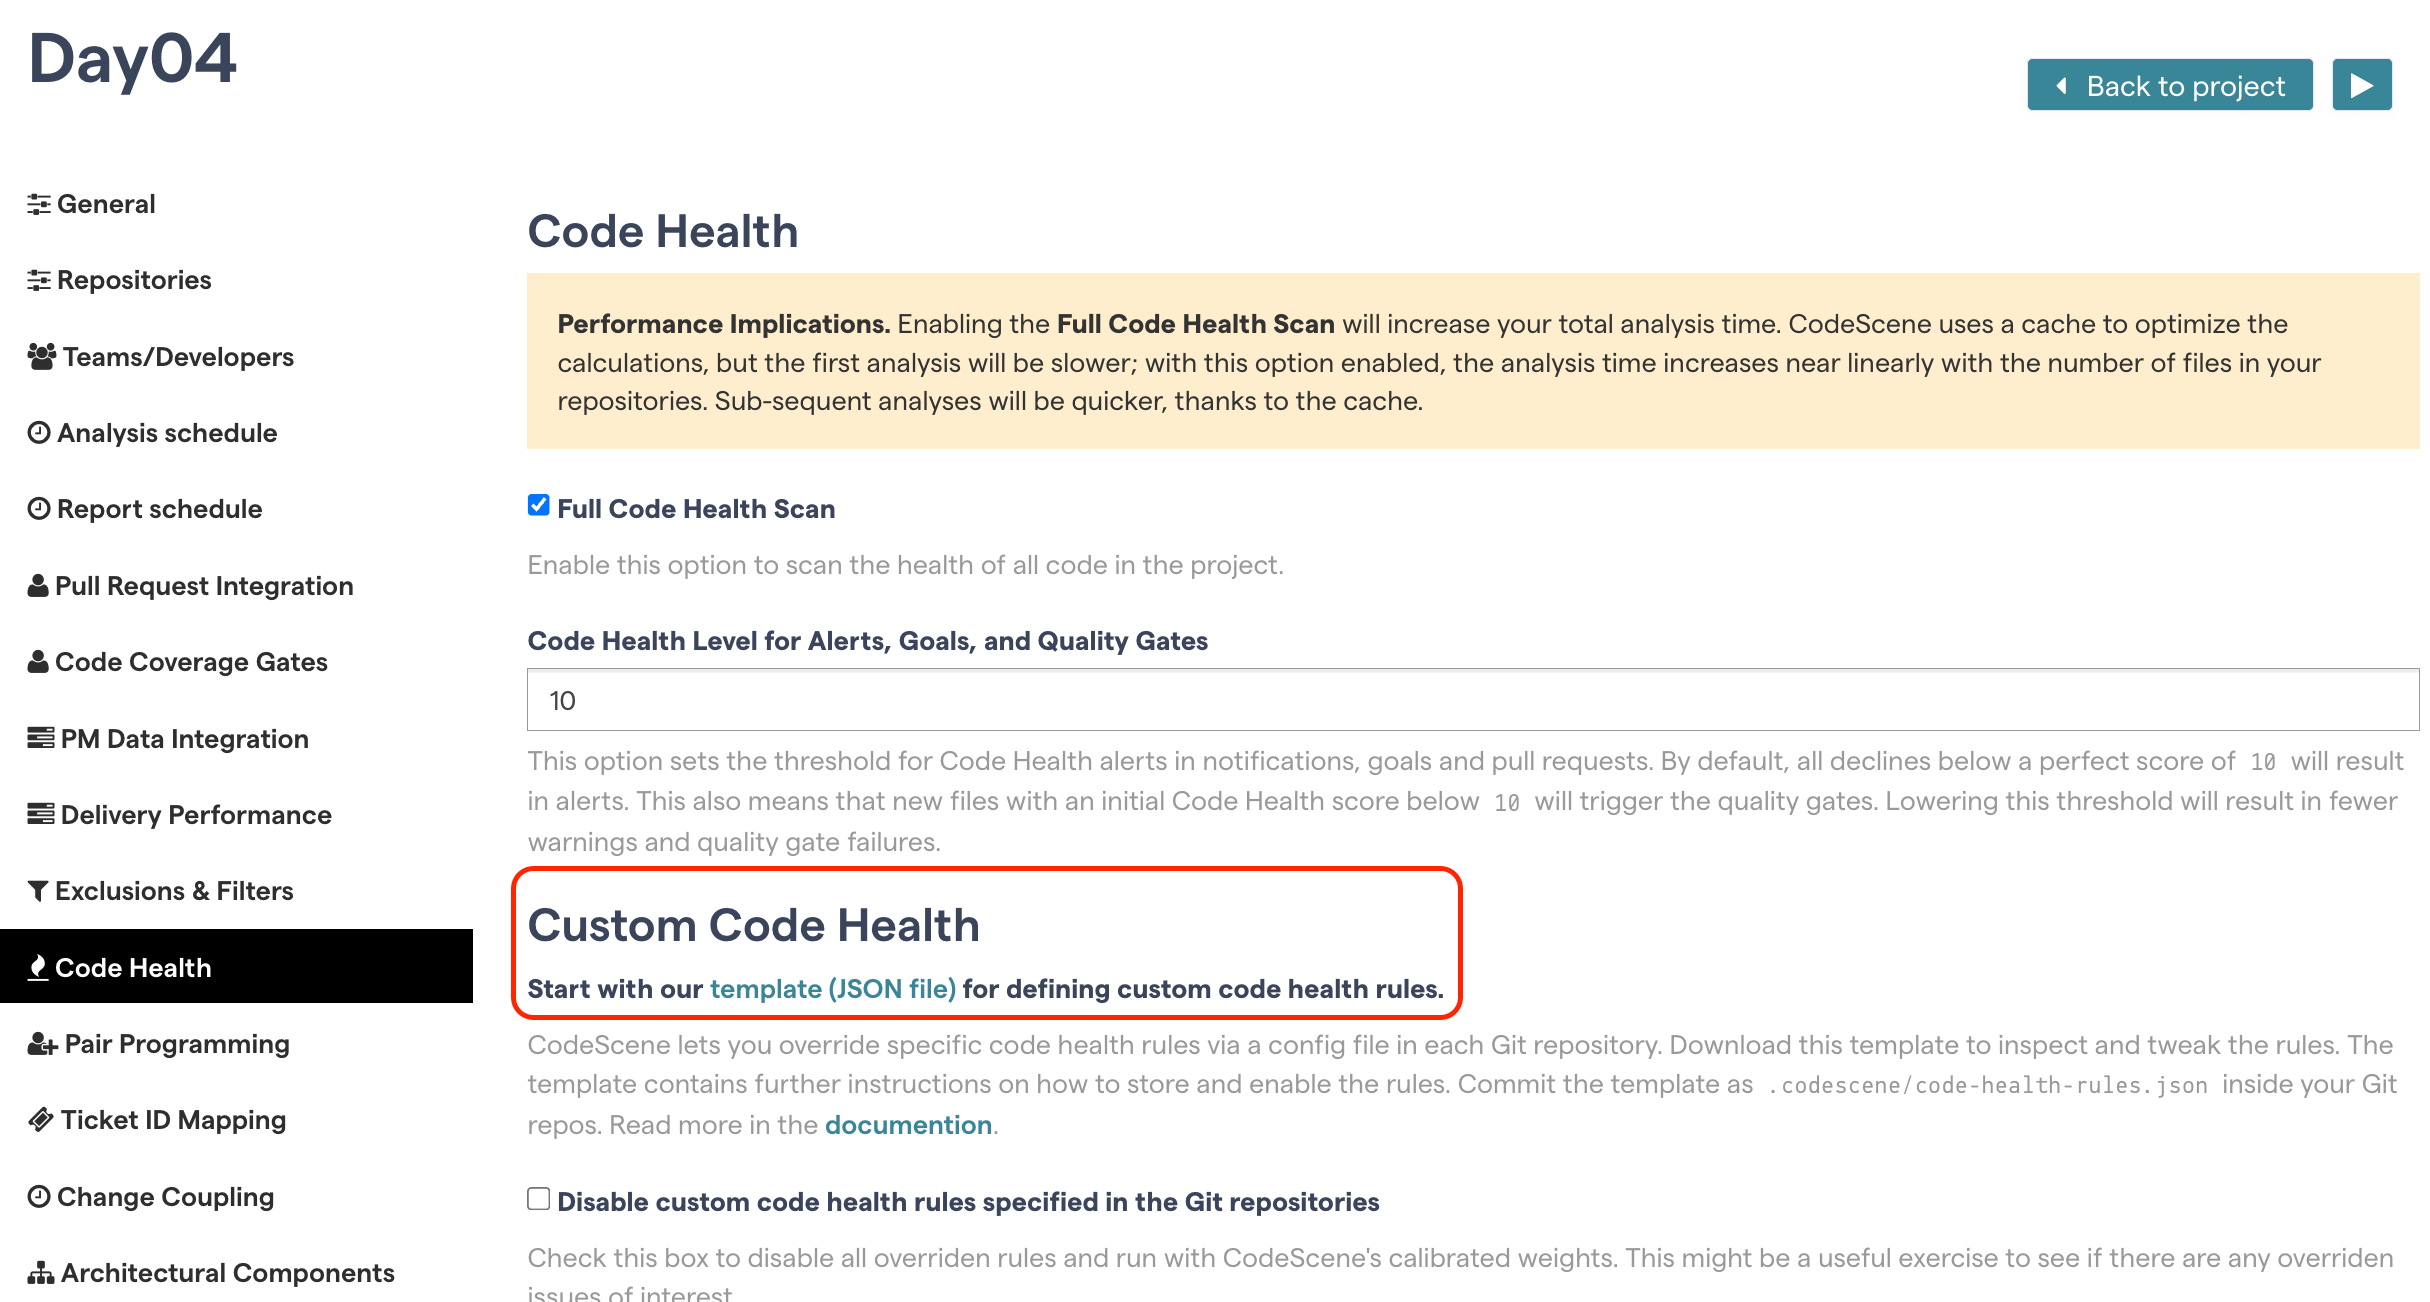Click the General sliders icon
Viewport: 2430px width, 1302px height.
coord(39,204)
